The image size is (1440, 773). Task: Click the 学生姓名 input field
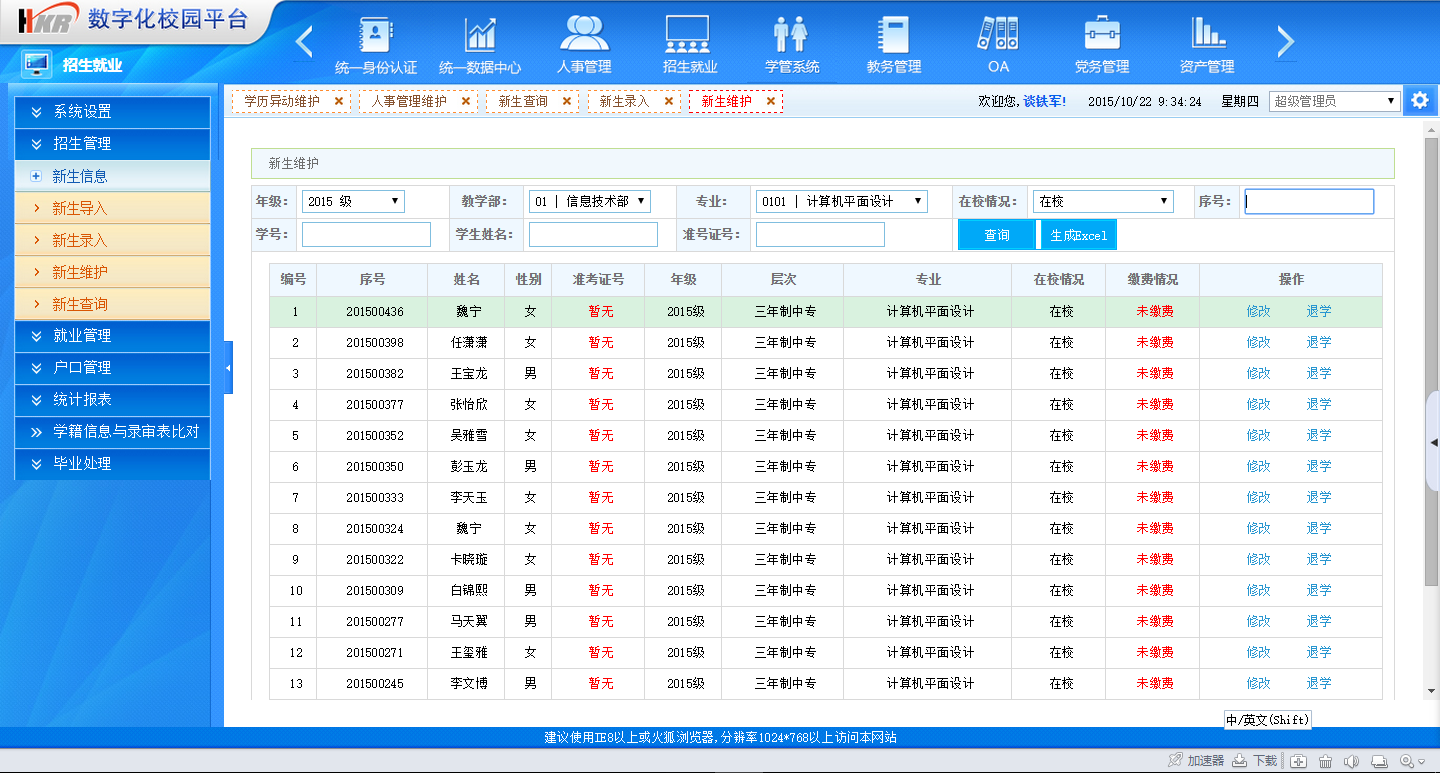(593, 235)
